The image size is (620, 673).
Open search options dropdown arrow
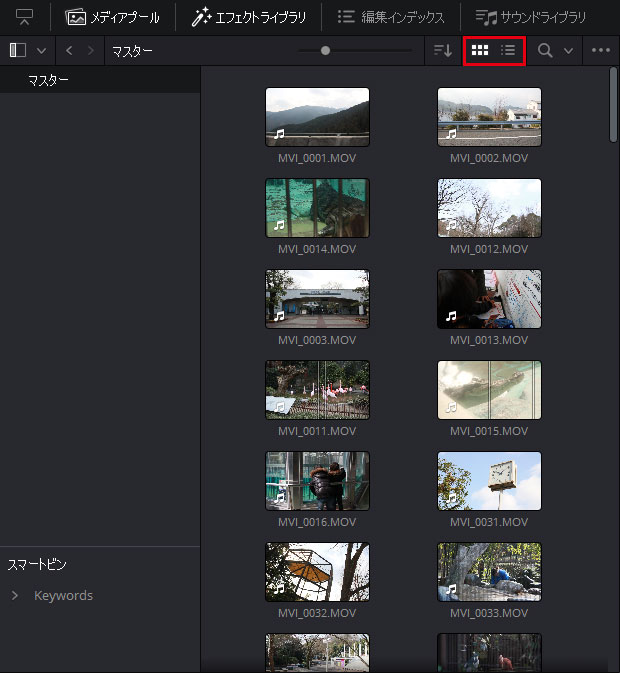point(568,50)
